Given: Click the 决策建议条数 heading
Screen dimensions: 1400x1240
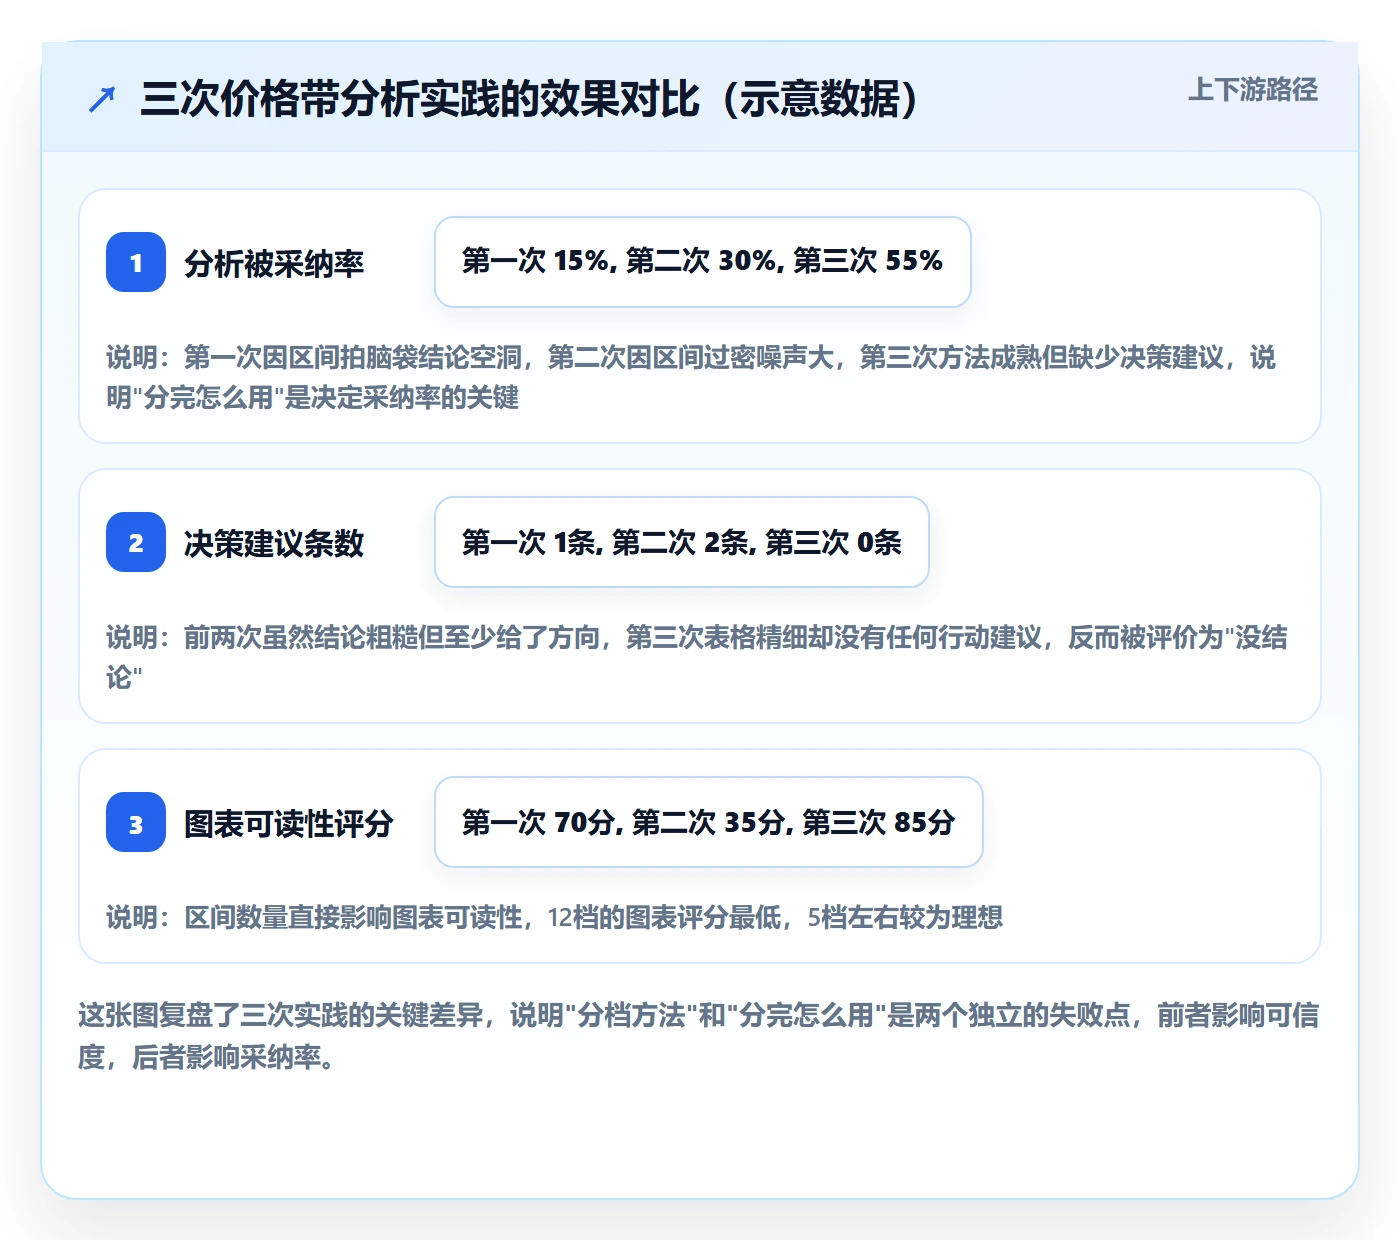Looking at the screenshot, I should 274,543.
